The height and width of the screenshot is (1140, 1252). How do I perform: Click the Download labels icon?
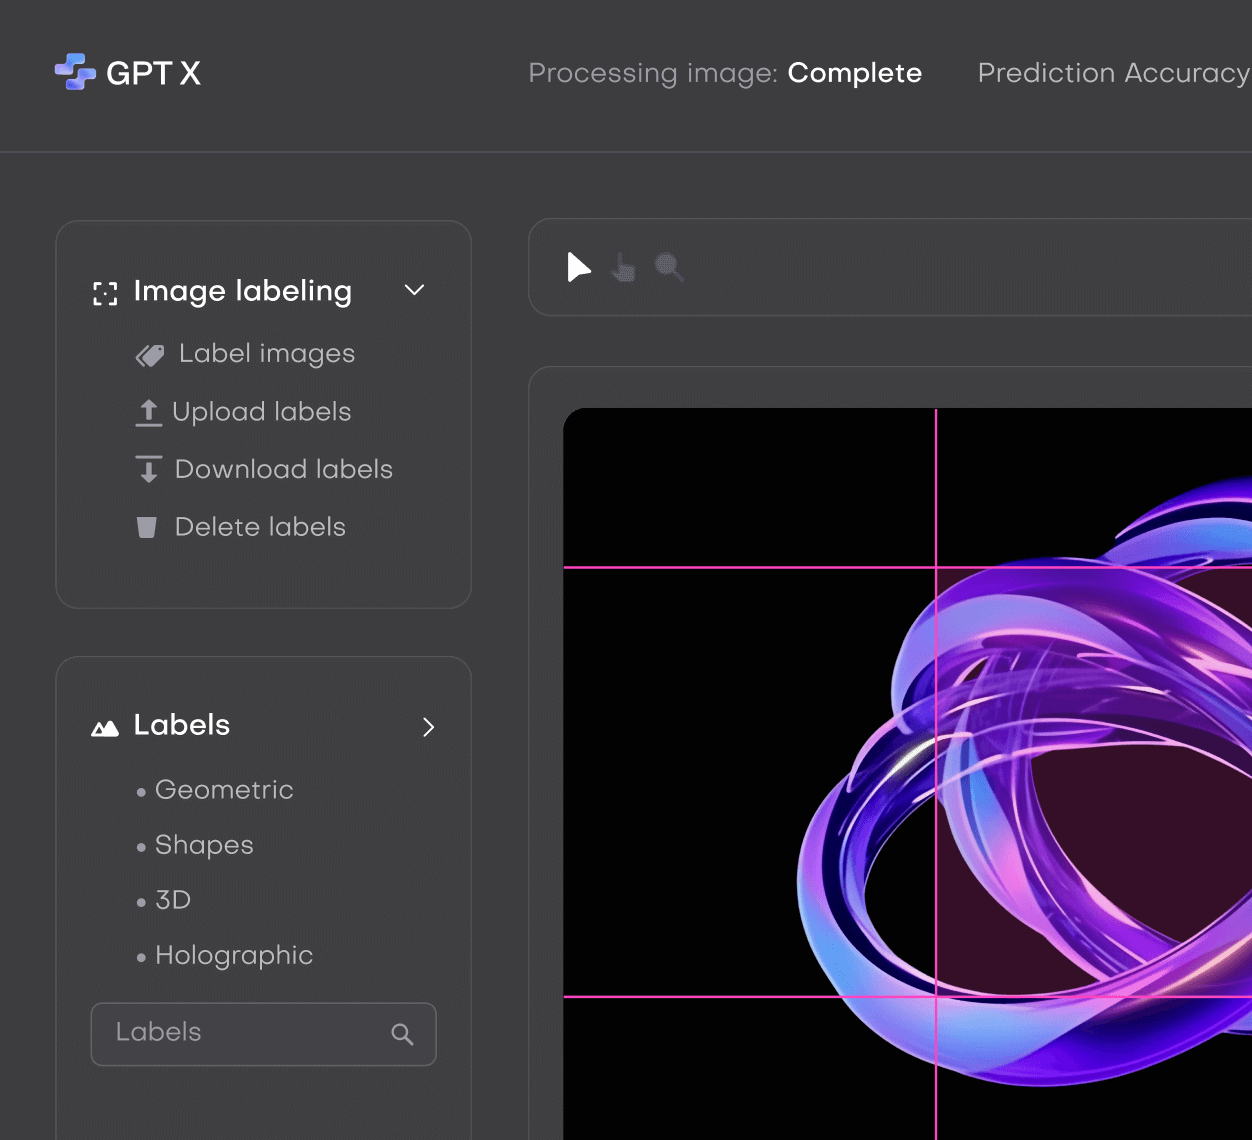tap(148, 469)
